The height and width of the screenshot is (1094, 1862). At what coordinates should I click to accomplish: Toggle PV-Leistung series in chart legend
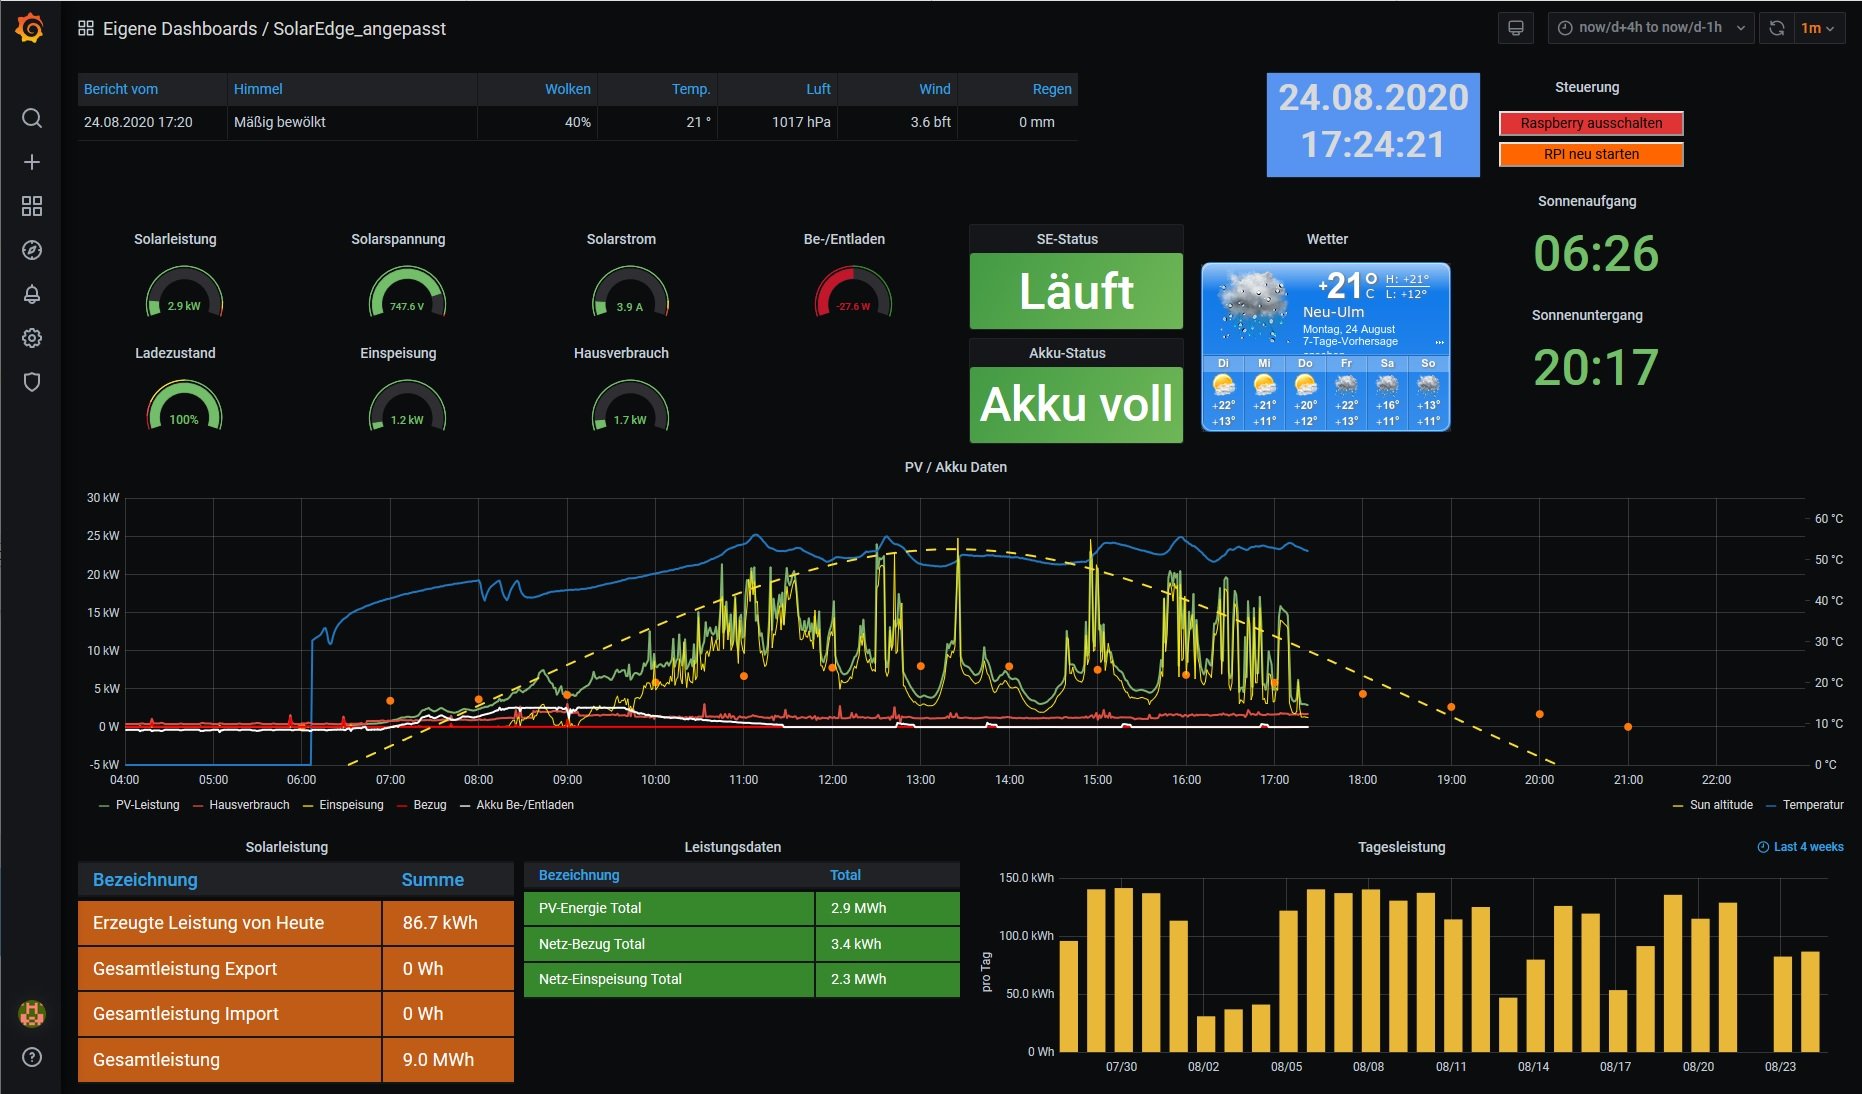click(147, 805)
